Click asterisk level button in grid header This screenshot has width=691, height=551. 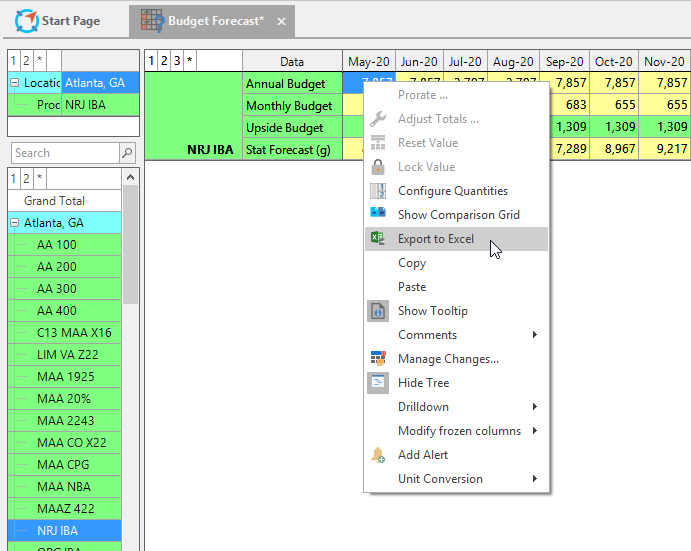(x=189, y=60)
